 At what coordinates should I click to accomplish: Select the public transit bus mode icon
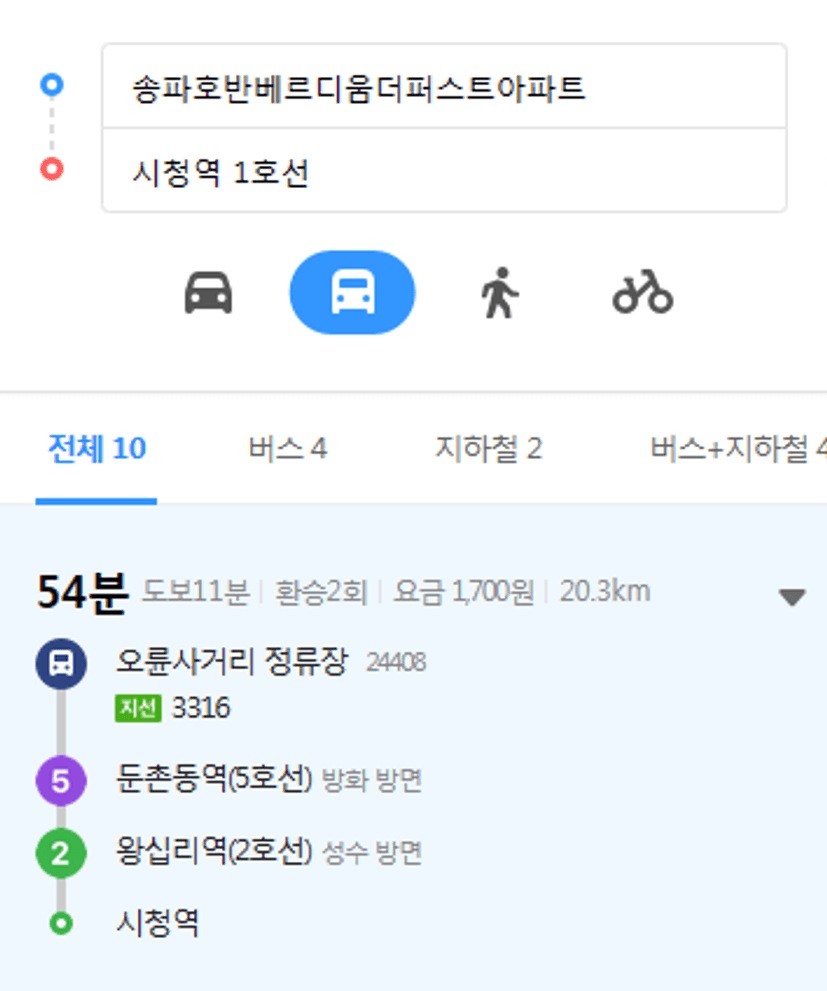tap(353, 293)
